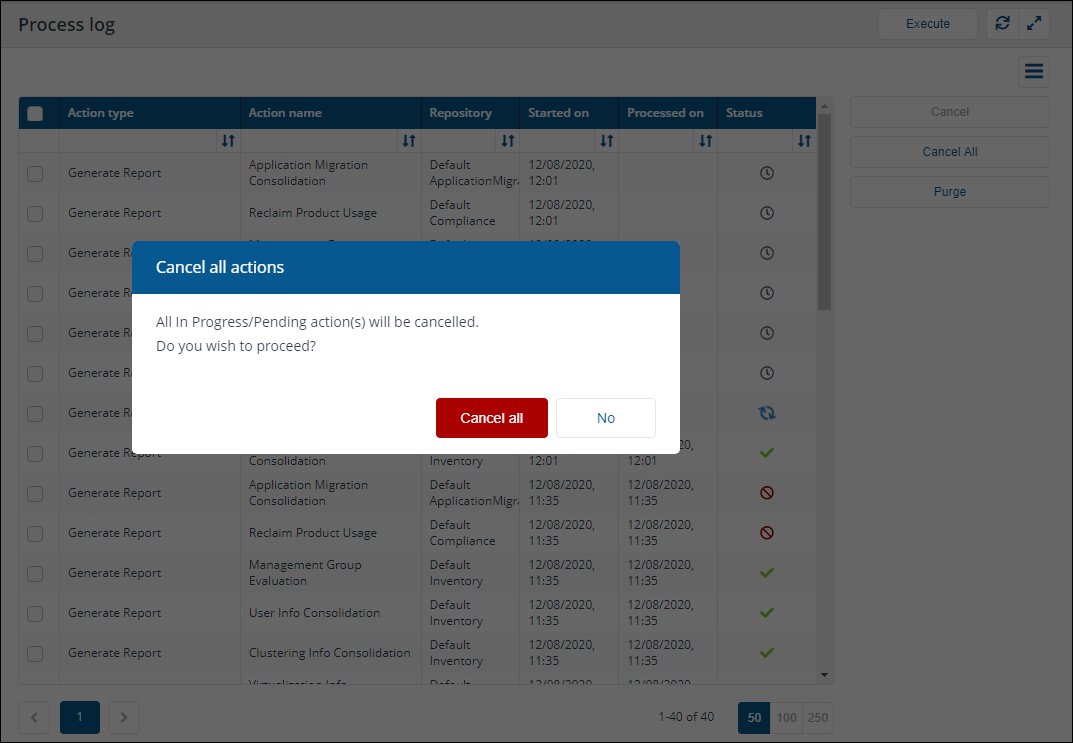Viewport: 1073px width, 743px height.
Task: Open the hamburger menu icon
Action: [1034, 71]
